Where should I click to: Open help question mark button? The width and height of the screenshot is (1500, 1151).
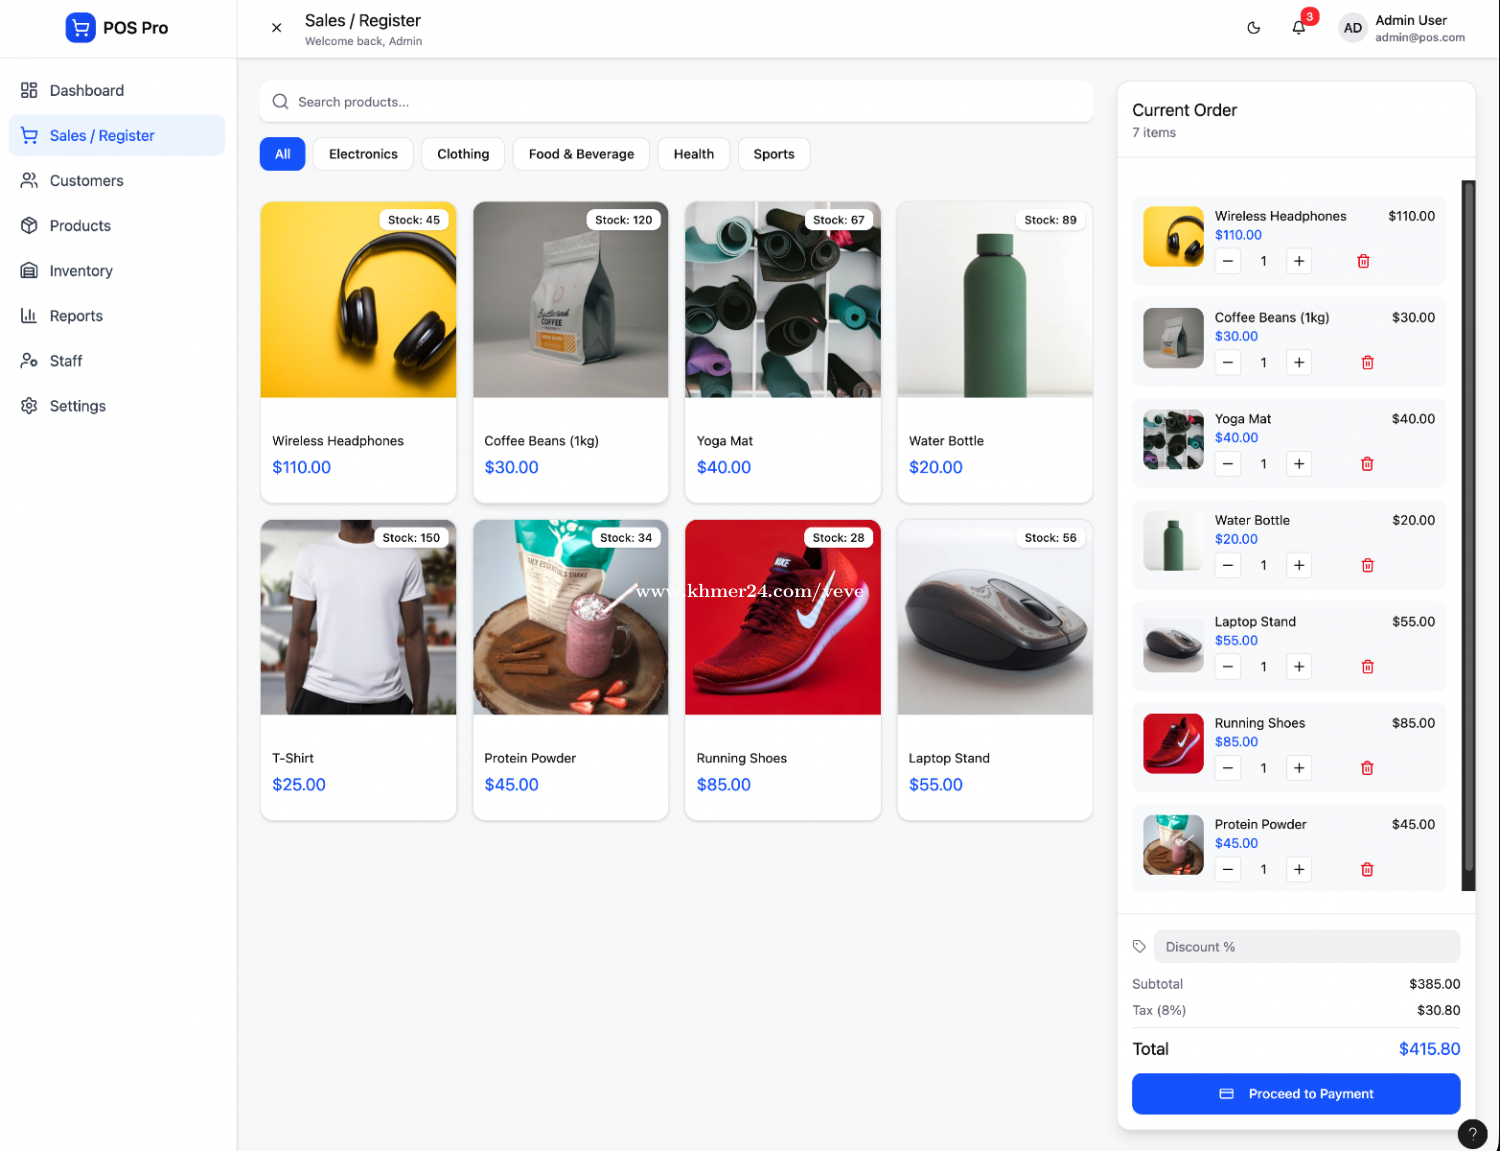point(1472,1134)
